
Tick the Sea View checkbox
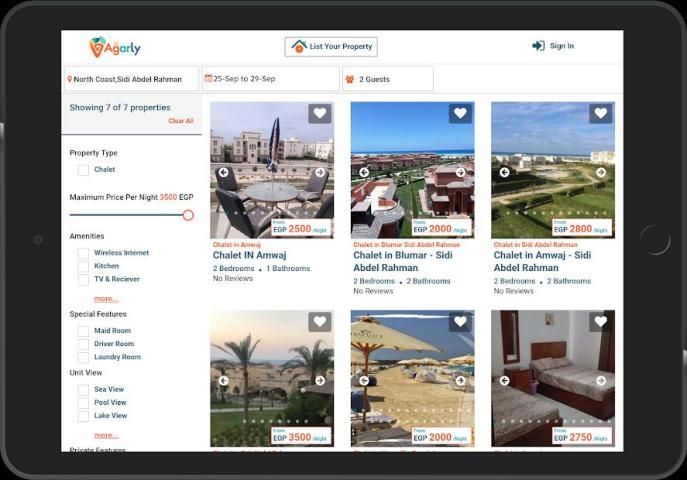tap(83, 390)
